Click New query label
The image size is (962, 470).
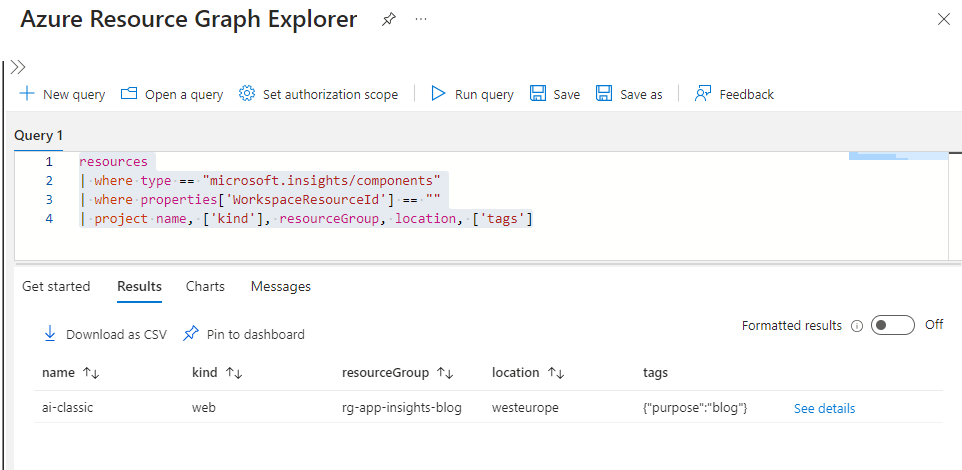[74, 94]
